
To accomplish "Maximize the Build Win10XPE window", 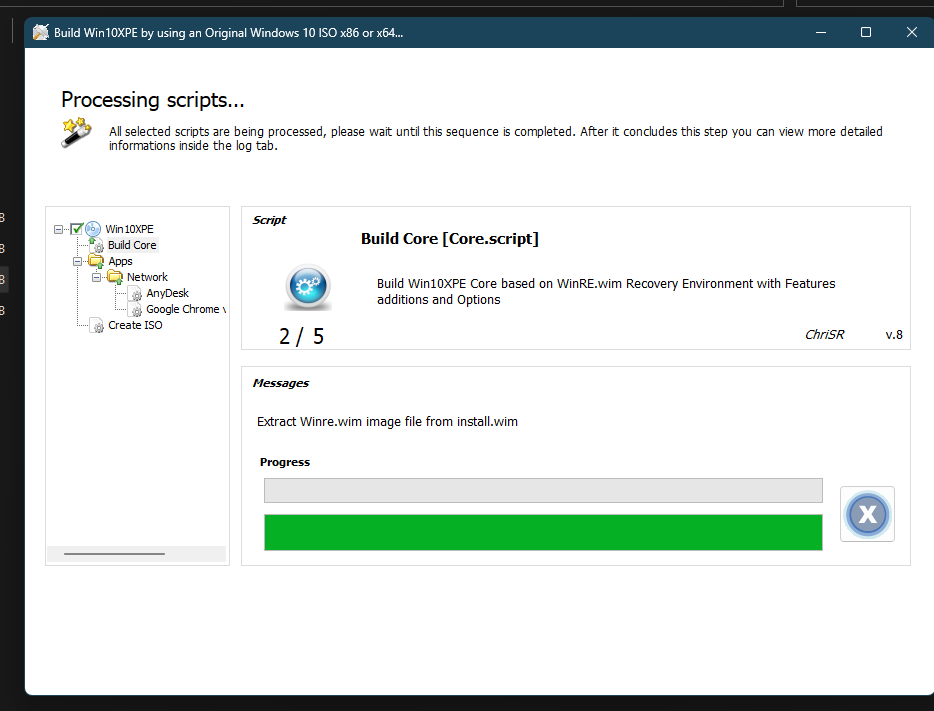I will (x=866, y=32).
